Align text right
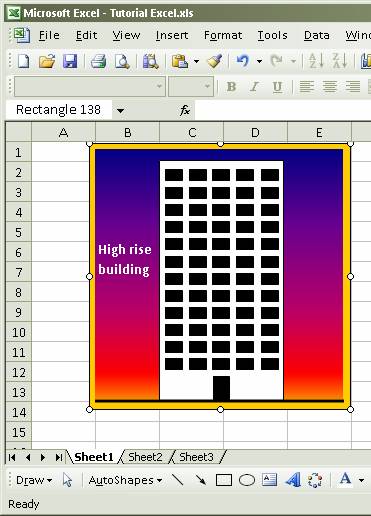 tap(353, 87)
